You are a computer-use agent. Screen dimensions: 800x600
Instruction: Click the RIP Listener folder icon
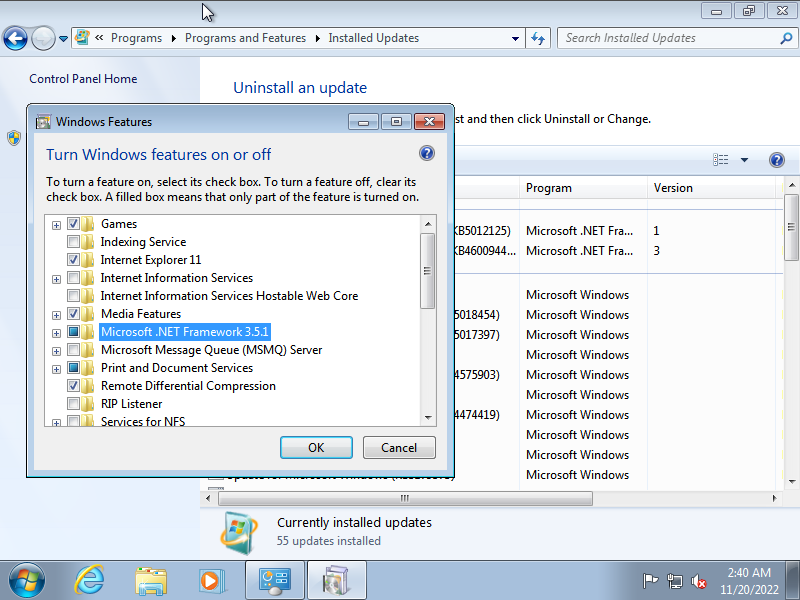pos(88,404)
